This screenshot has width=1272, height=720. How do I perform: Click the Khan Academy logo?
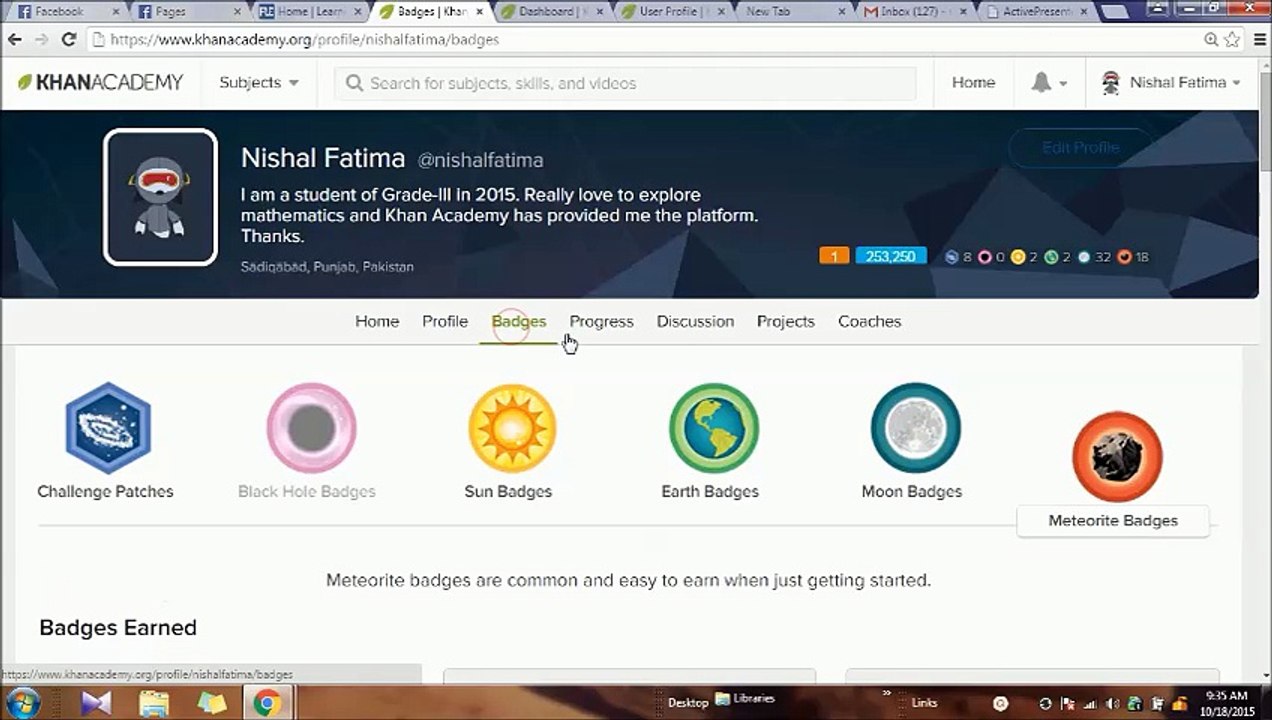[100, 83]
